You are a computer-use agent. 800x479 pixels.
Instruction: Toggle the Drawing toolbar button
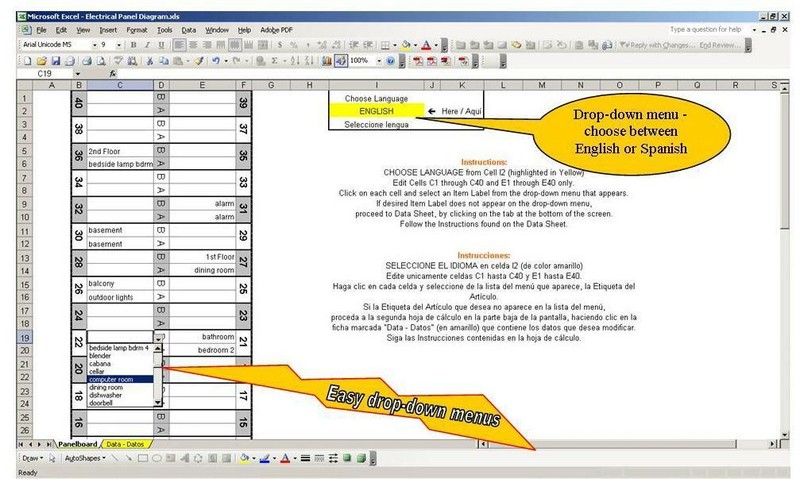click(x=341, y=61)
